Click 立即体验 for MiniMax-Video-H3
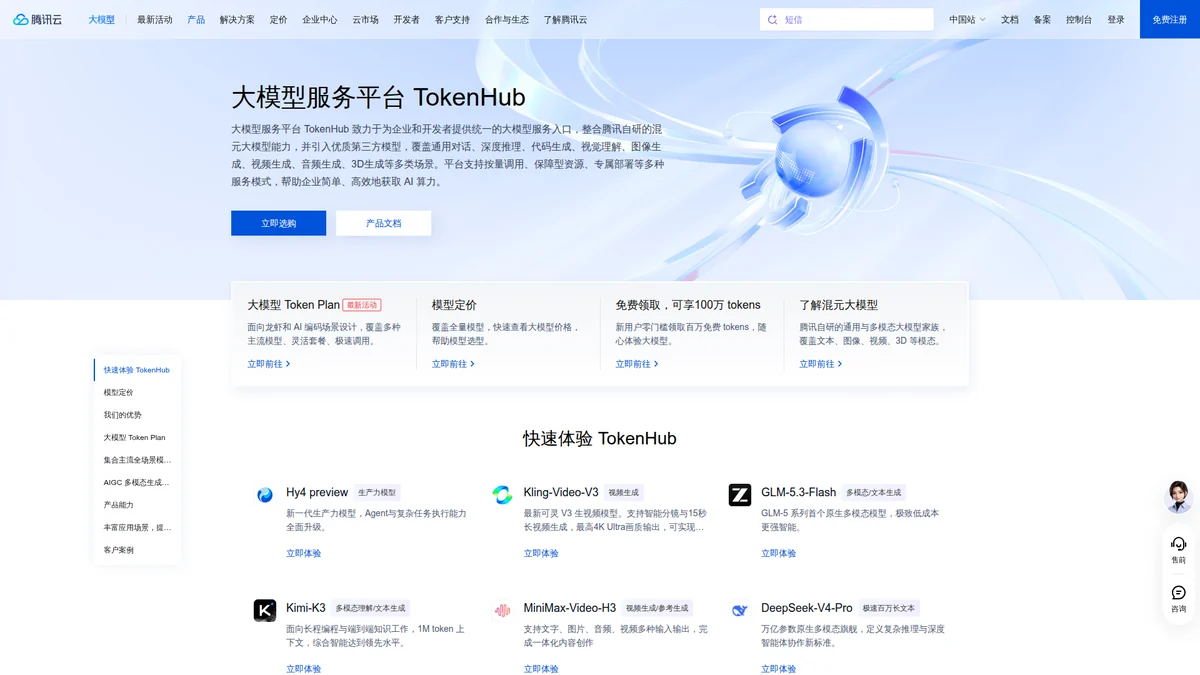The image size is (1200, 675). [541, 669]
